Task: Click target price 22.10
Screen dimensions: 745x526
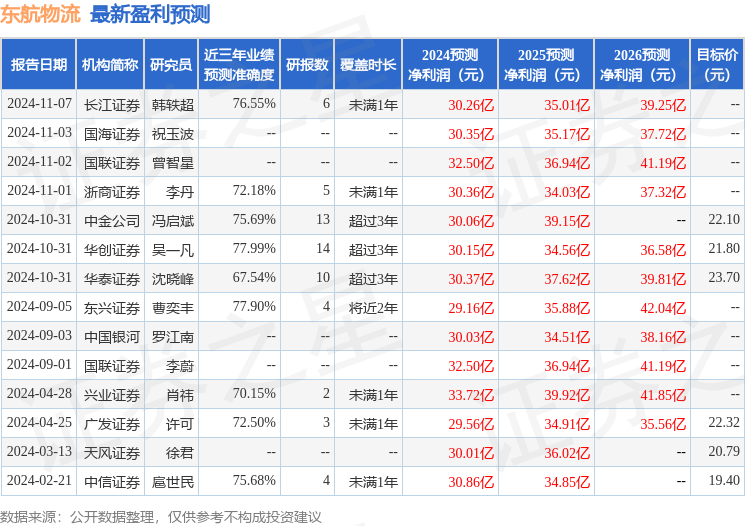Action: (724, 220)
